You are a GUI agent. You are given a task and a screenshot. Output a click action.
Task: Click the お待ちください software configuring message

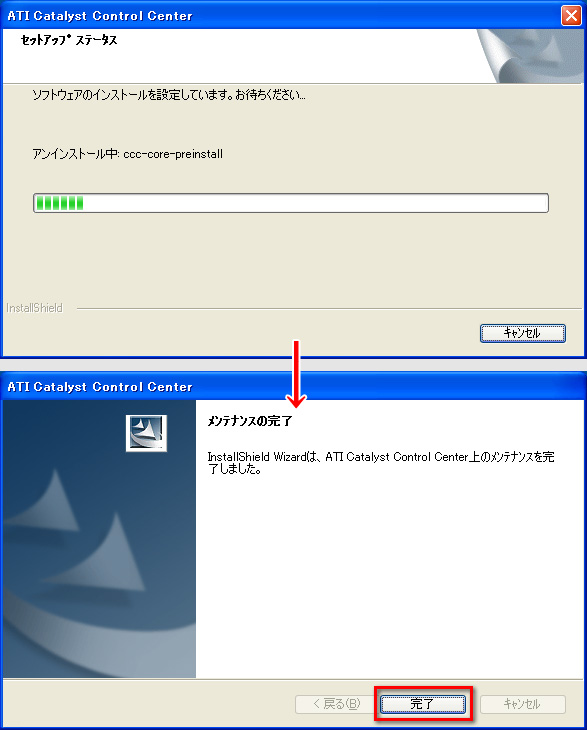pos(169,95)
